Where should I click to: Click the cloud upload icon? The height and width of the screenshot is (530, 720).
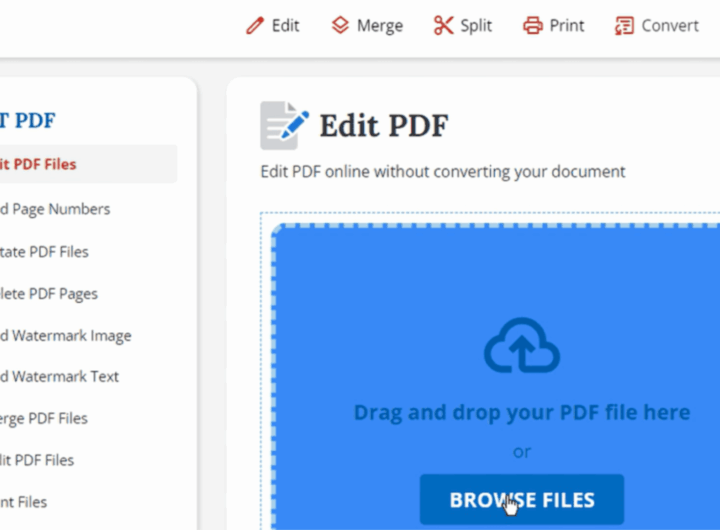(x=521, y=348)
